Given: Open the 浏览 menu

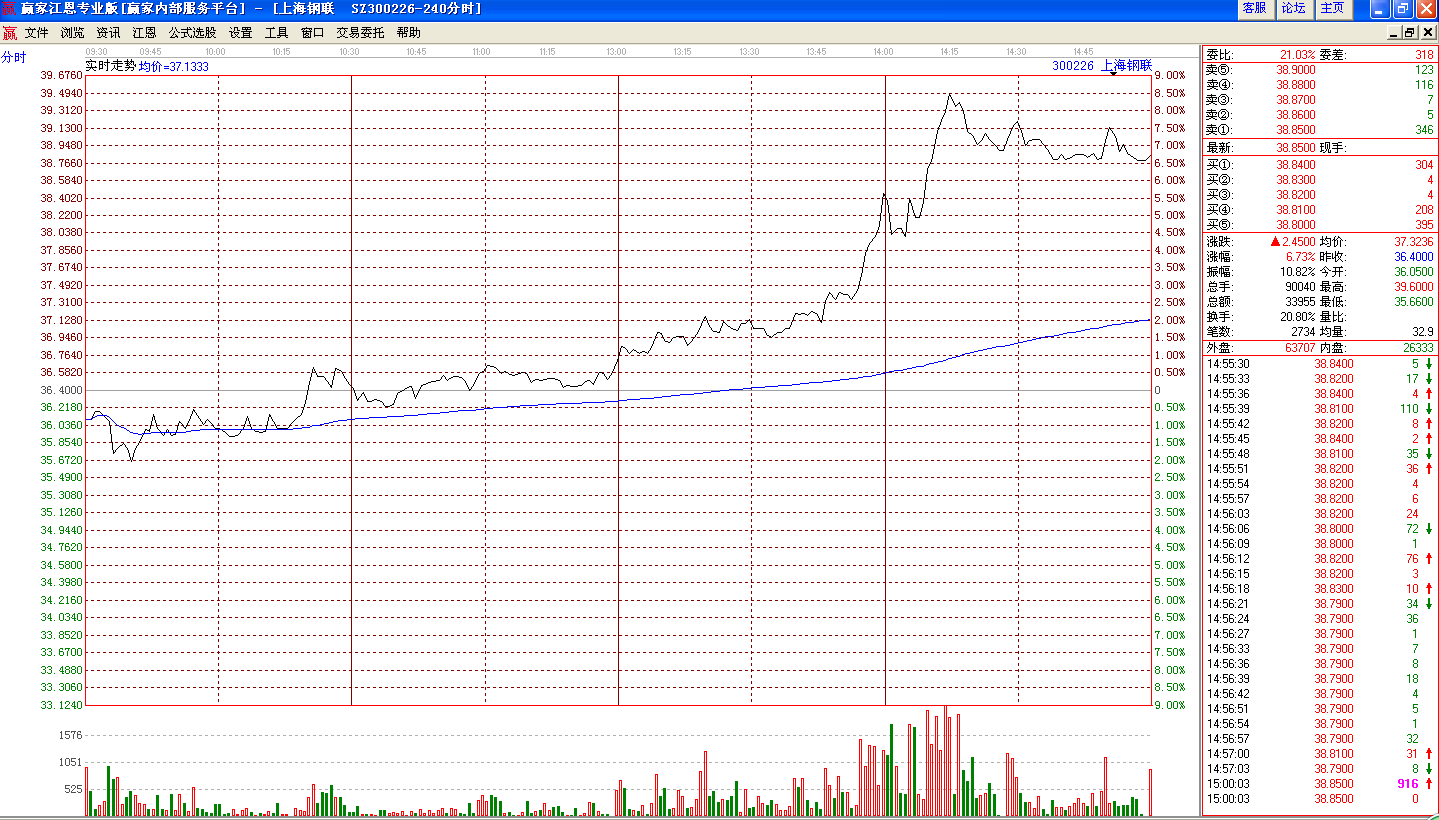Looking at the screenshot, I should pyautogui.click(x=73, y=33).
